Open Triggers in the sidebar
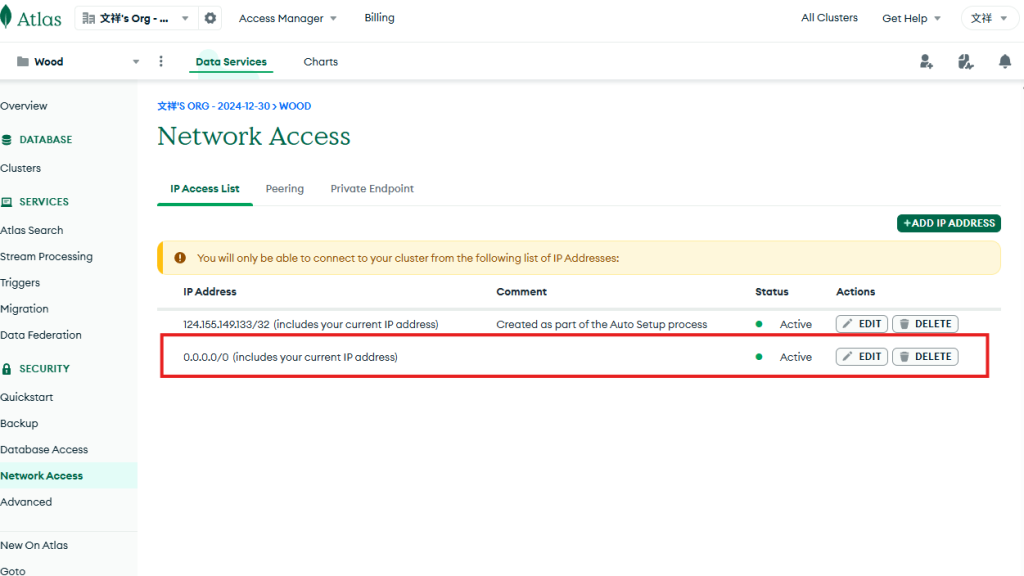The width and height of the screenshot is (1024, 576). [20, 282]
